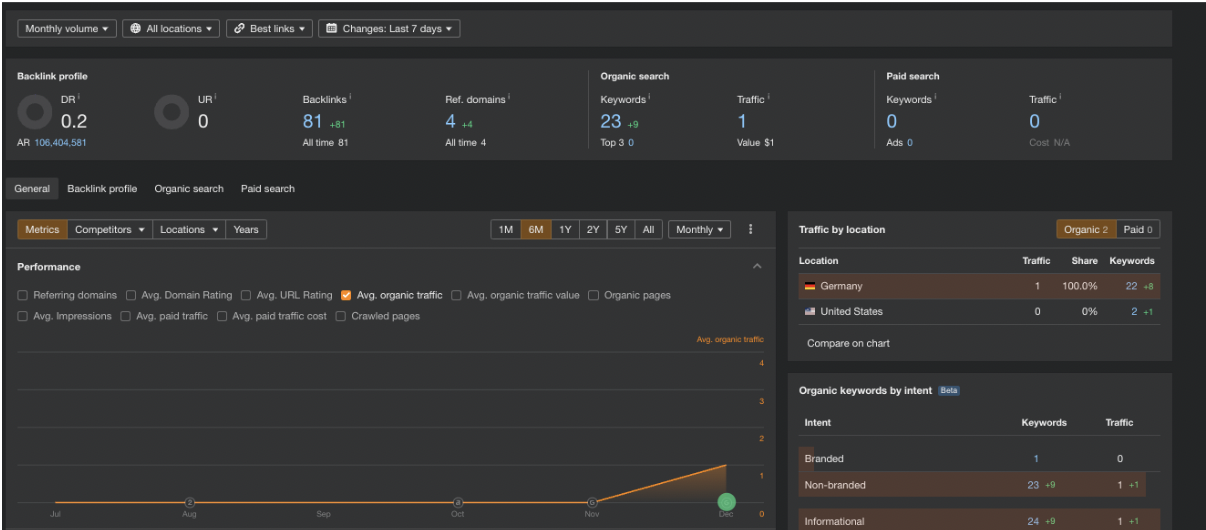
Task: Click the Backlinks info icon
Action: 350,97
